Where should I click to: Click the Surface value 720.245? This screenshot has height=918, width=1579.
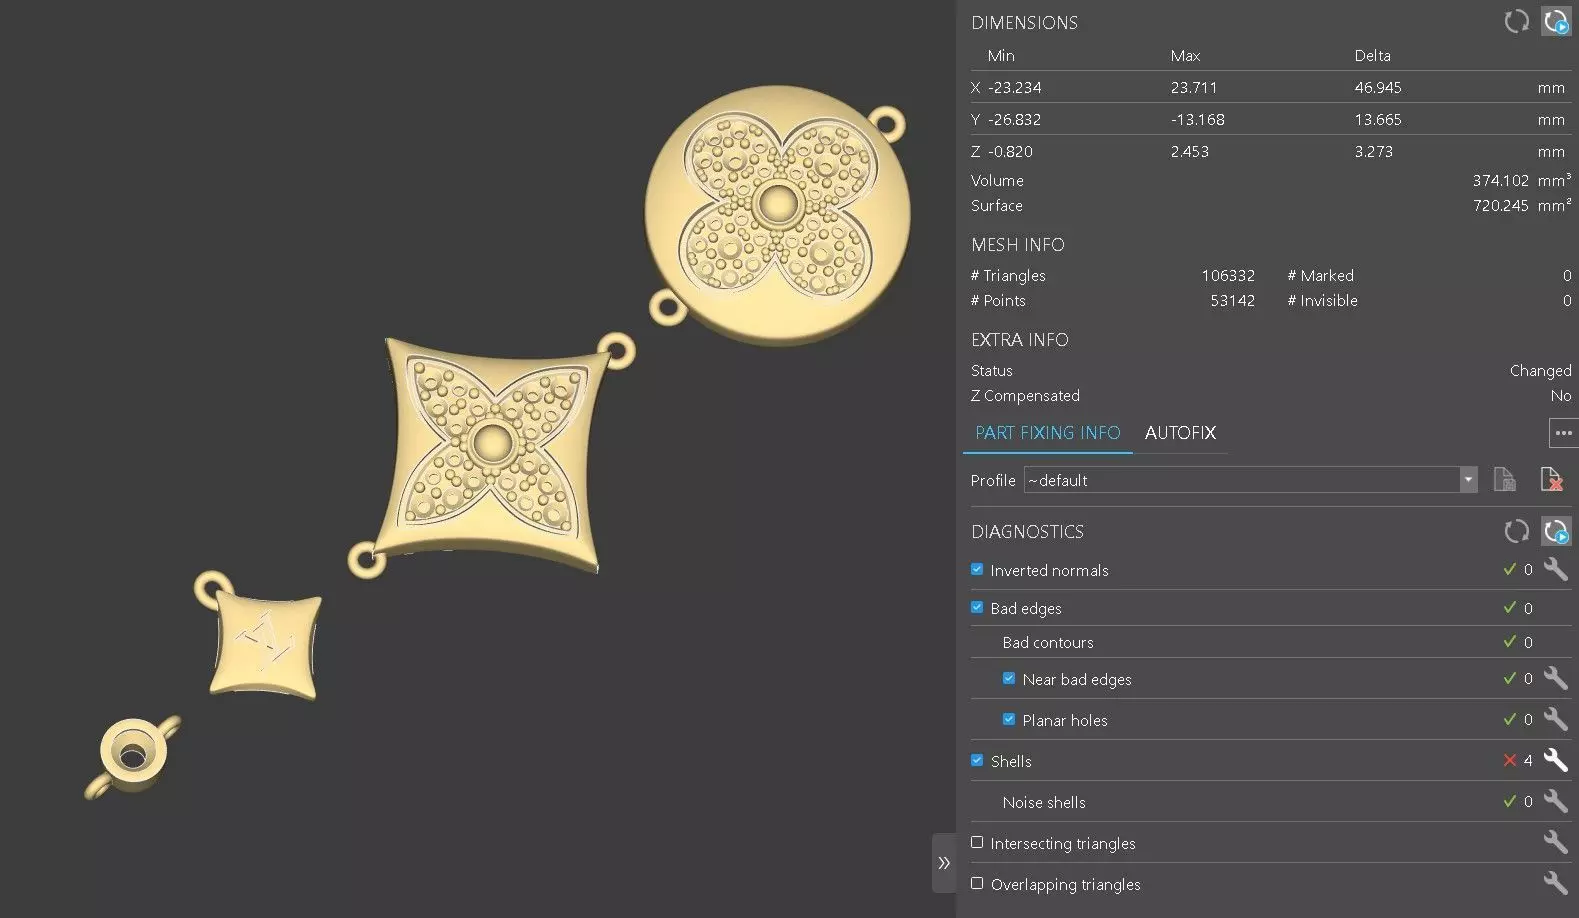pyautogui.click(x=1500, y=206)
